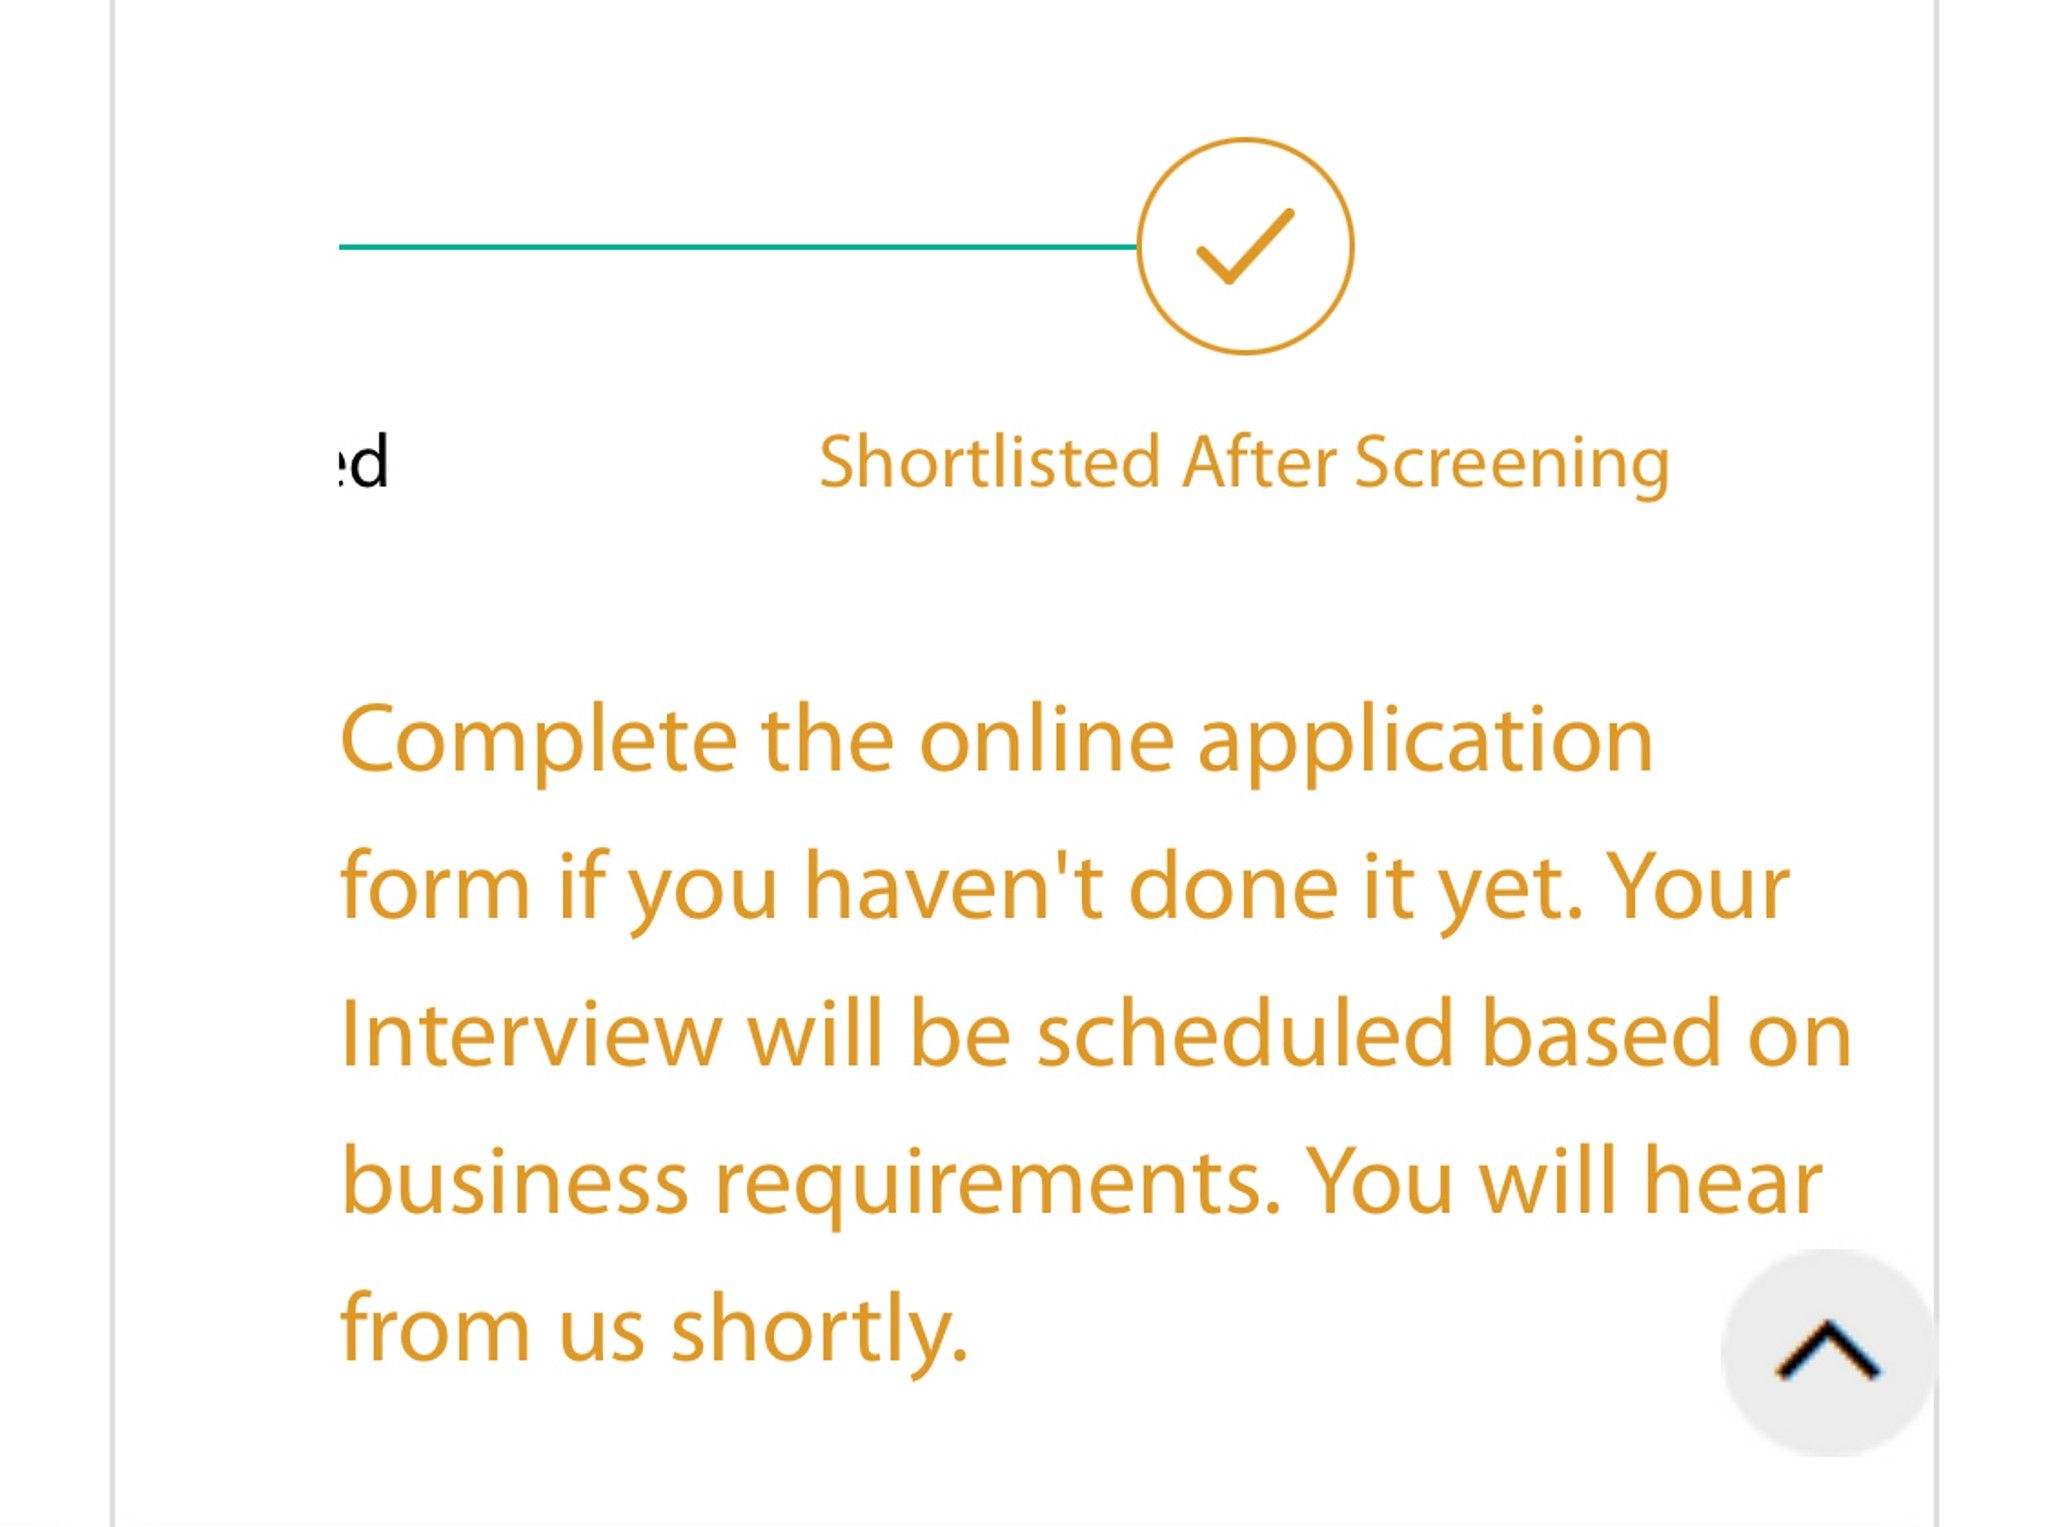Click the teal progress line
This screenshot has height=1527, width=2048.
(x=738, y=246)
